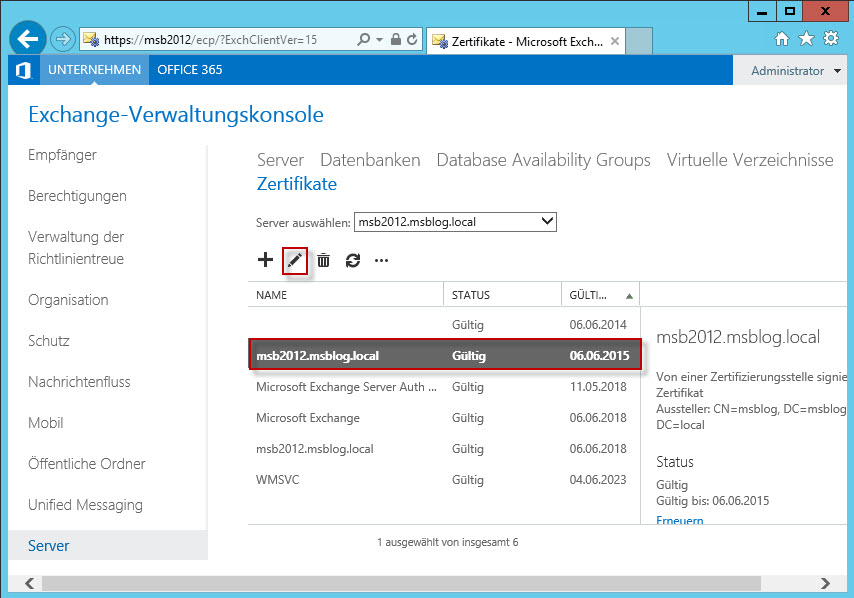Switch to OFFICE 365 tab

190,70
